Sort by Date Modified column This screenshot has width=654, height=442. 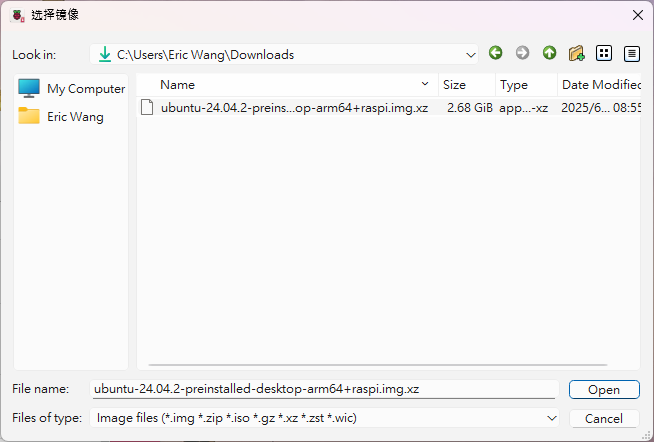600,85
